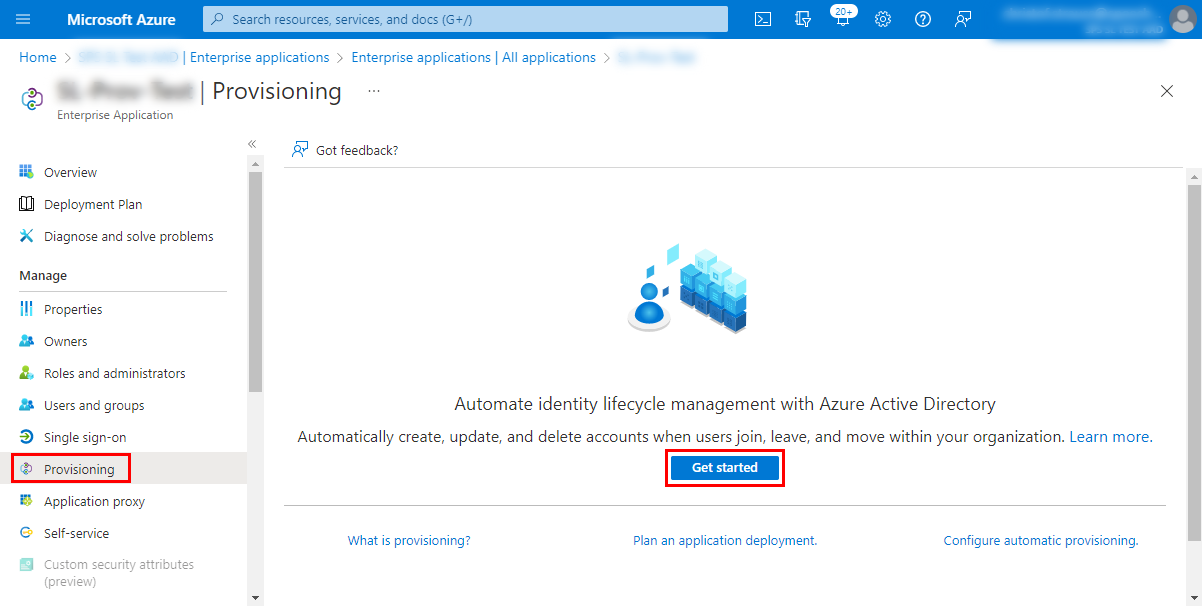Image resolution: width=1202 pixels, height=606 pixels.
Task: Click the Got feedback person icon
Action: click(300, 150)
